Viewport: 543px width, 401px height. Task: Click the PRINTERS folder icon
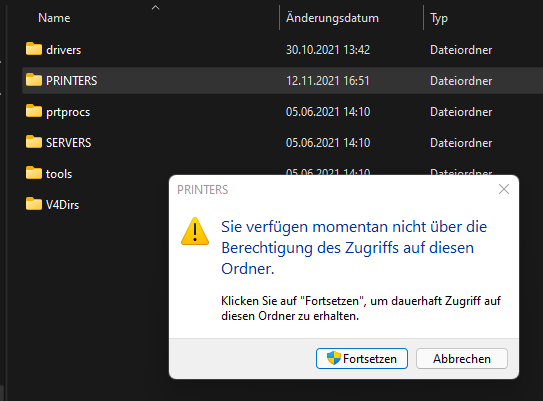[x=34, y=80]
